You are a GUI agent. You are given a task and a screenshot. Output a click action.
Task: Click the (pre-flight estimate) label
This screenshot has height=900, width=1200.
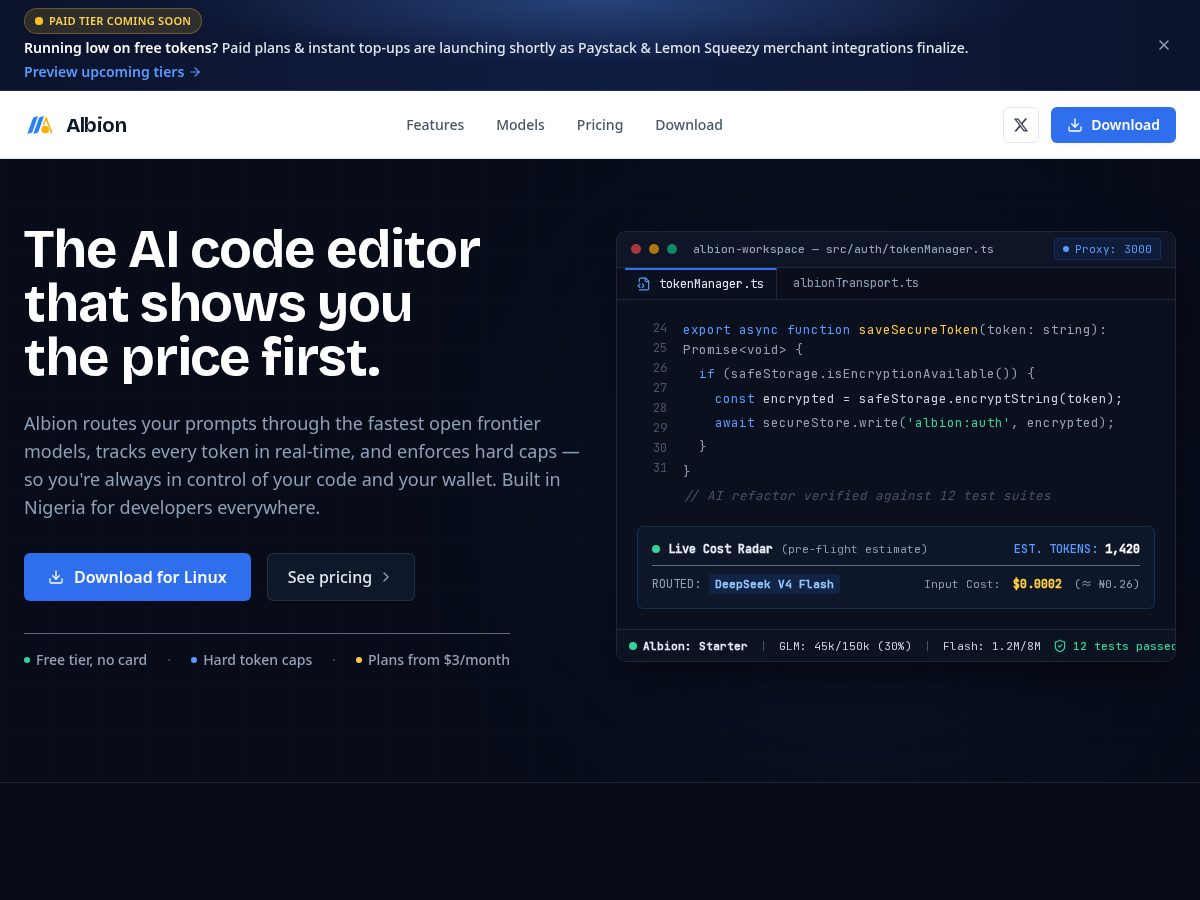(854, 549)
